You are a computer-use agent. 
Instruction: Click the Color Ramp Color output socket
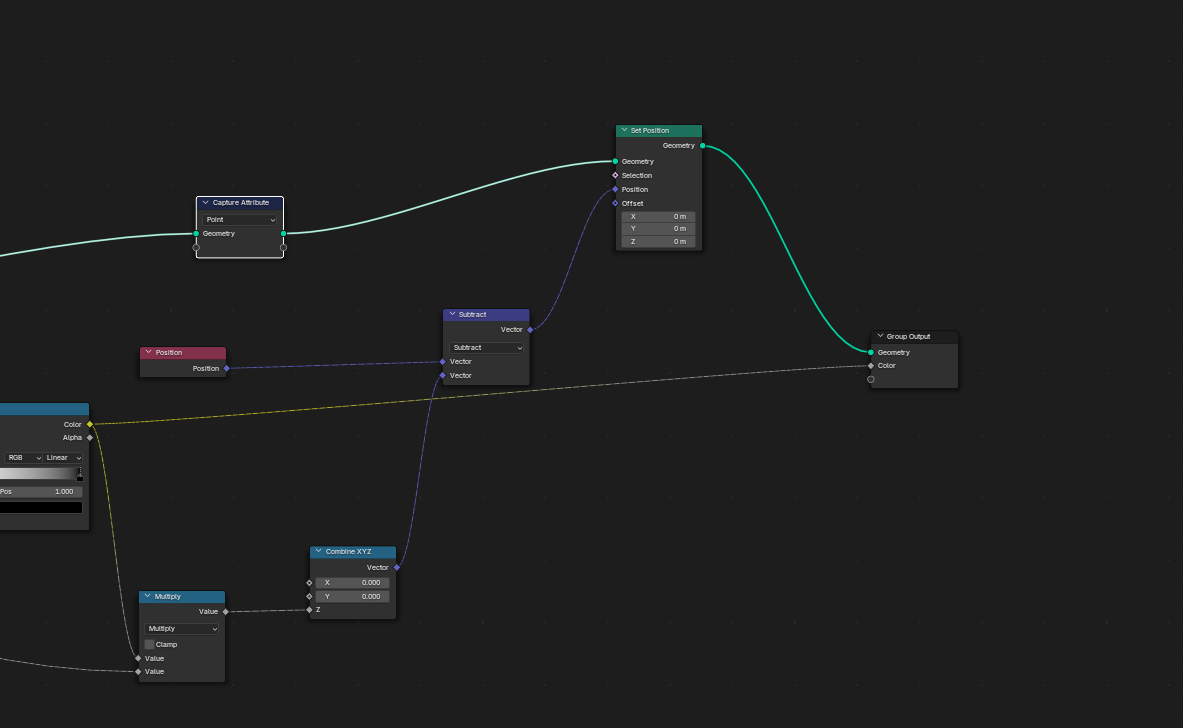[90, 424]
